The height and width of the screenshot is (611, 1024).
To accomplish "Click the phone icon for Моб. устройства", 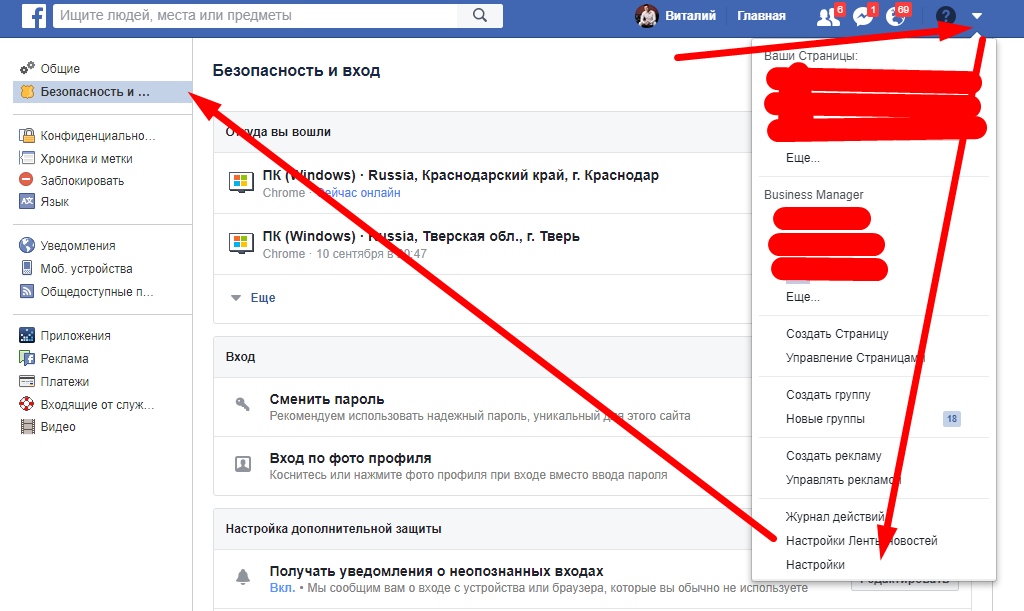I will 27,268.
